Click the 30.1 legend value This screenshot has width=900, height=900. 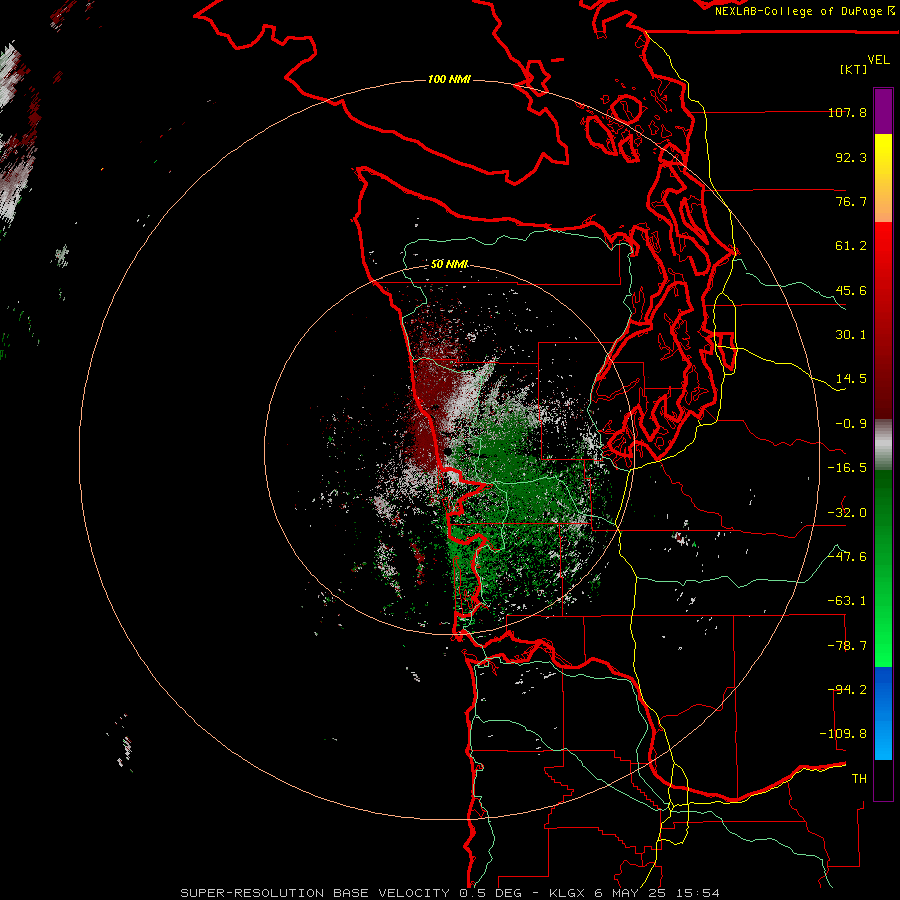tap(851, 335)
